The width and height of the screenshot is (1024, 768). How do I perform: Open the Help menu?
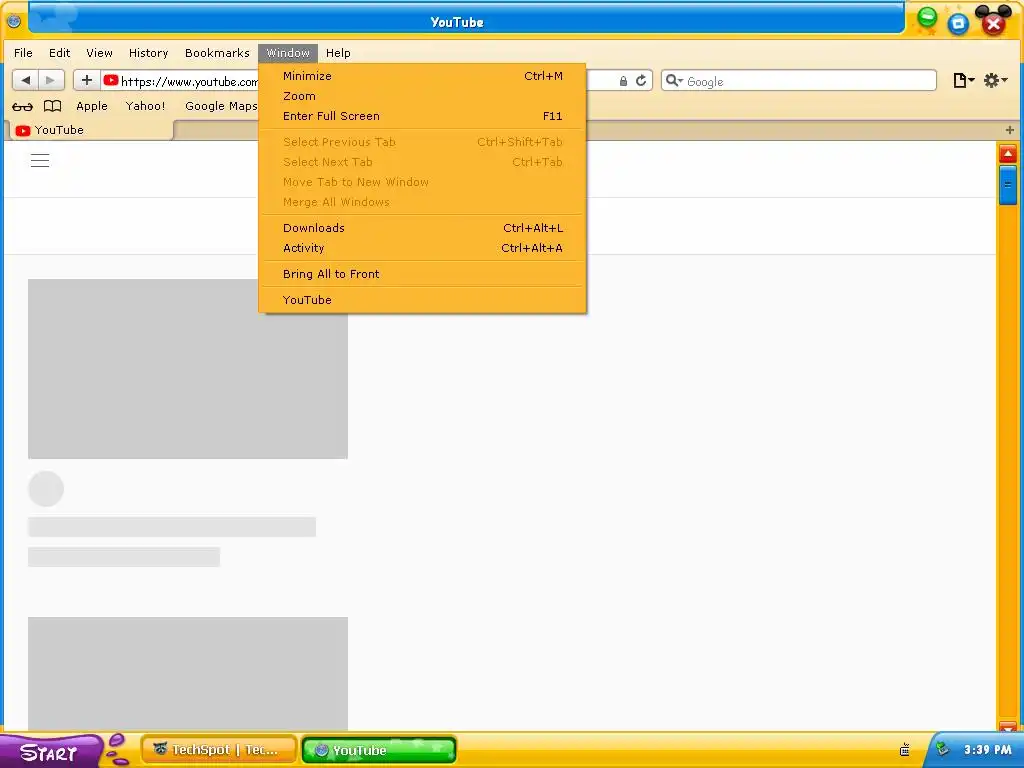[338, 53]
